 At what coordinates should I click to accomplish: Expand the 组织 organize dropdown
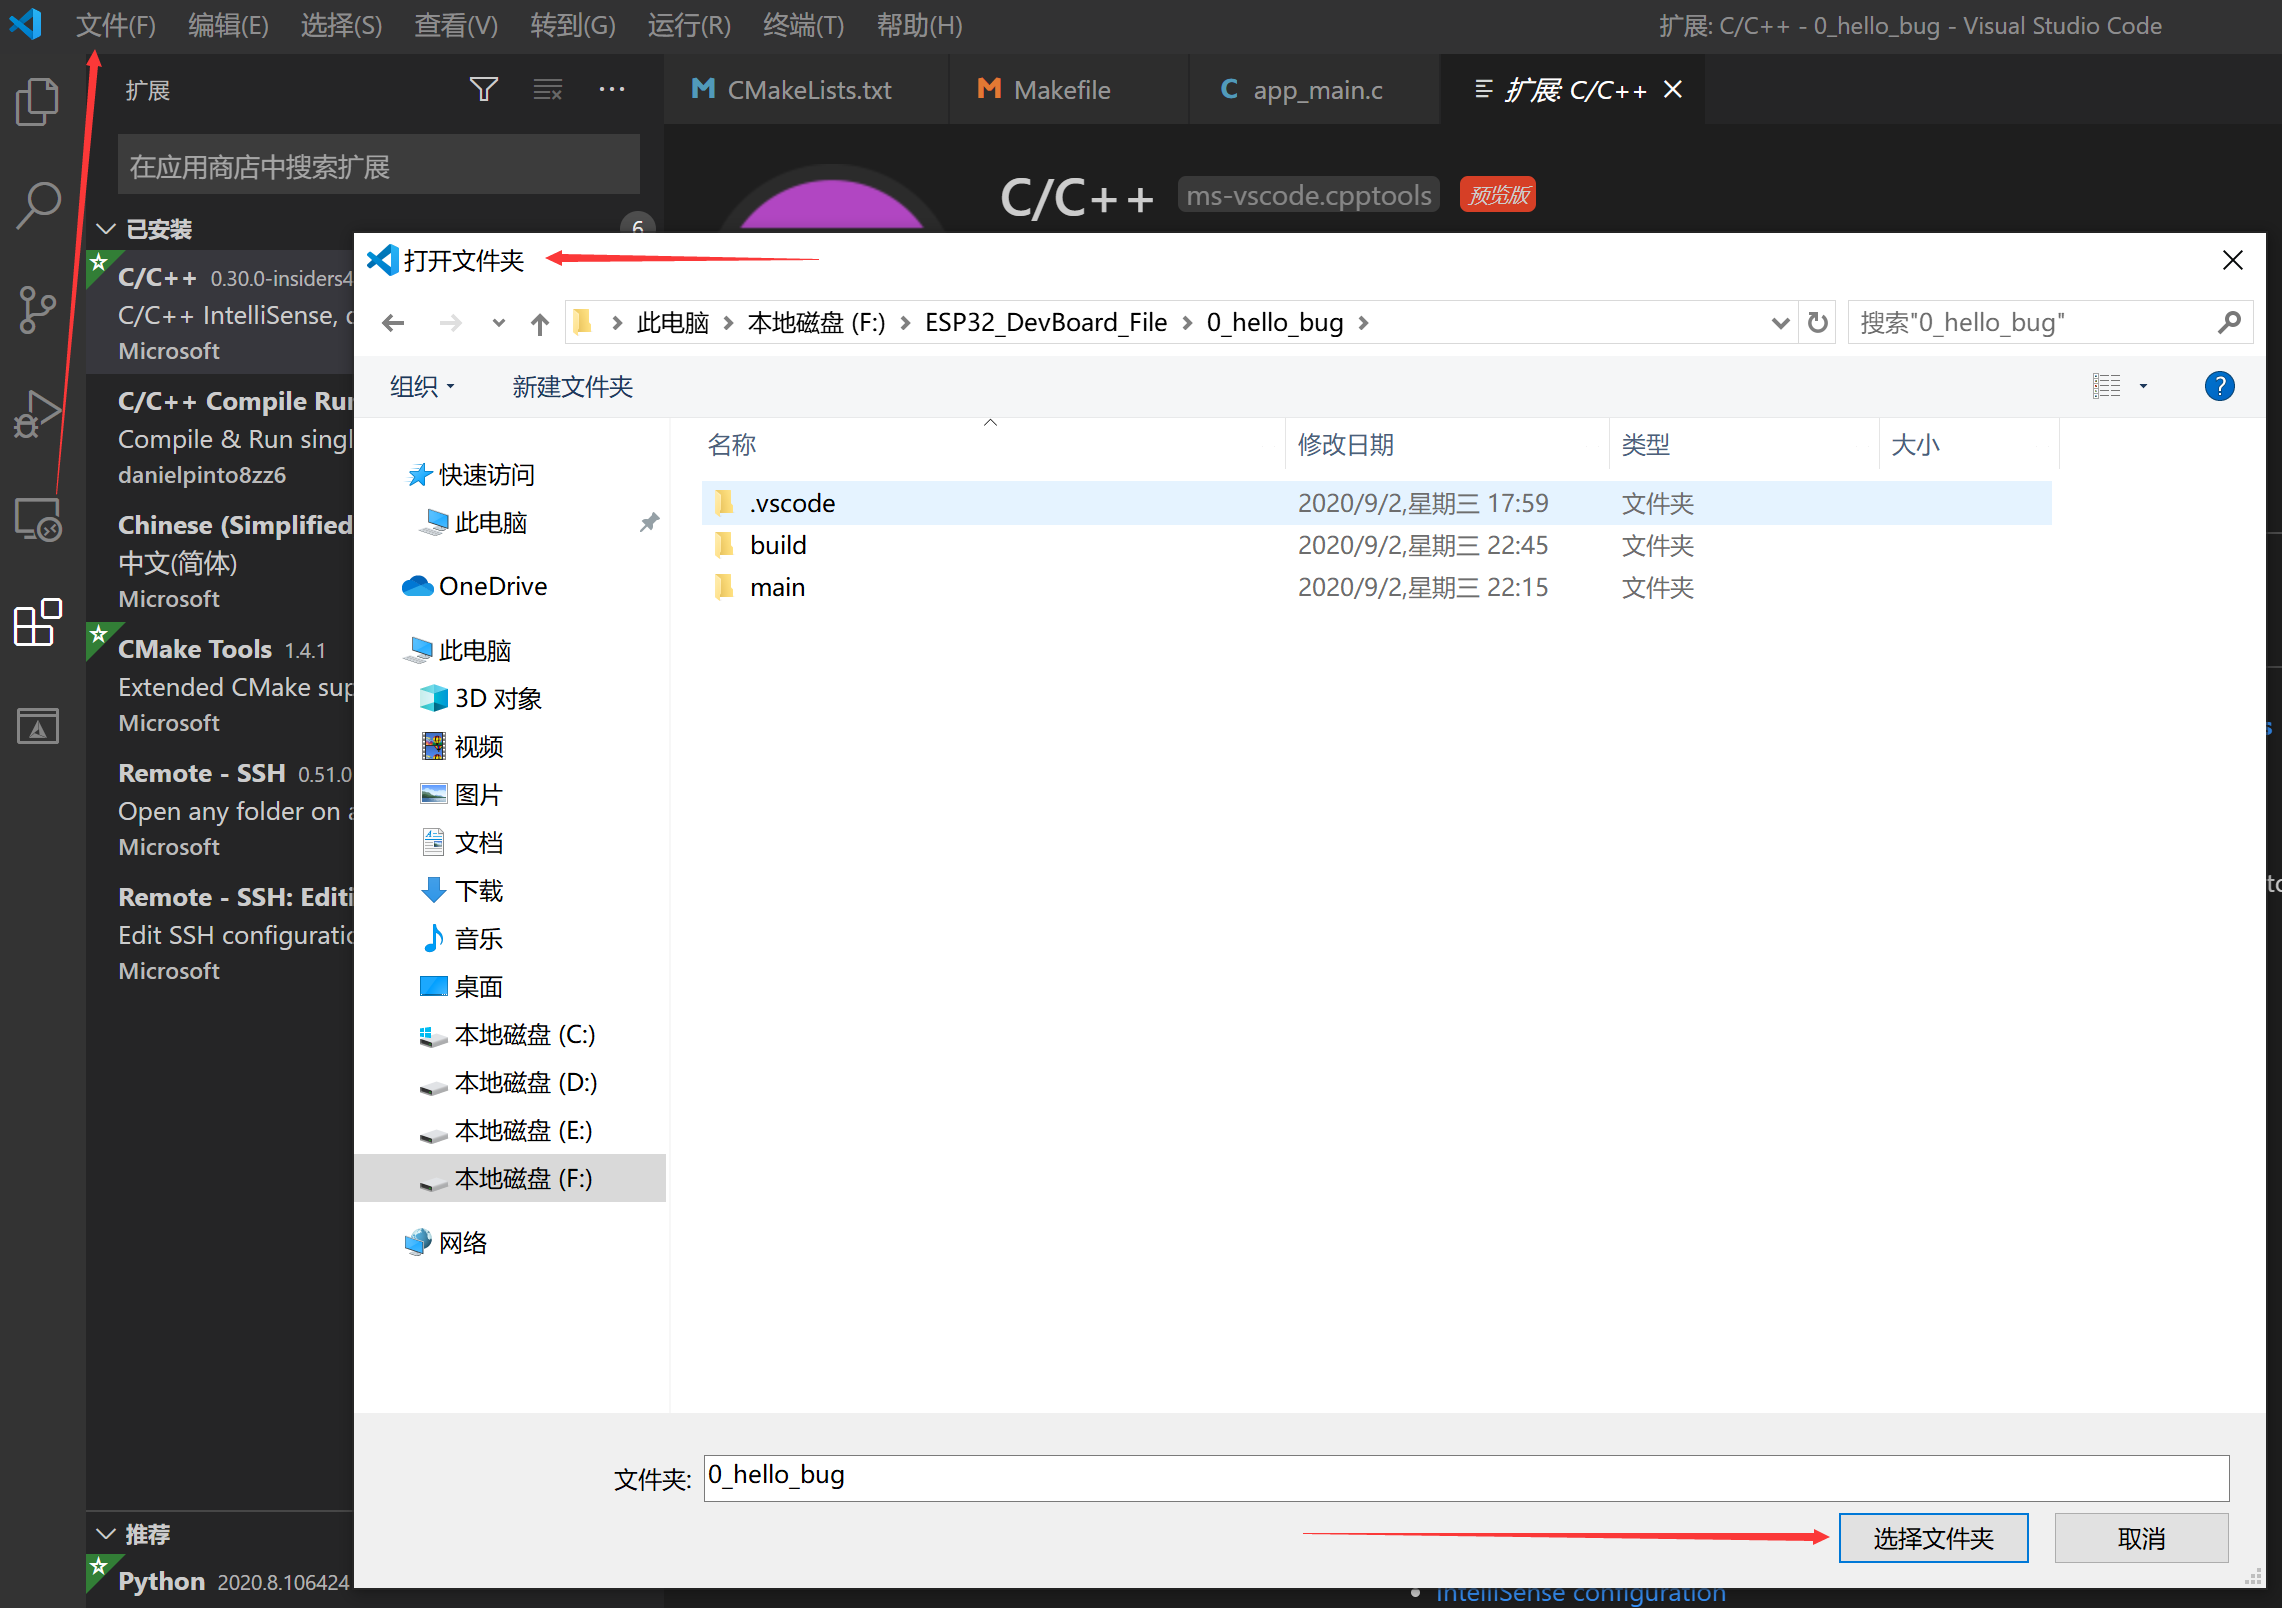pos(422,387)
